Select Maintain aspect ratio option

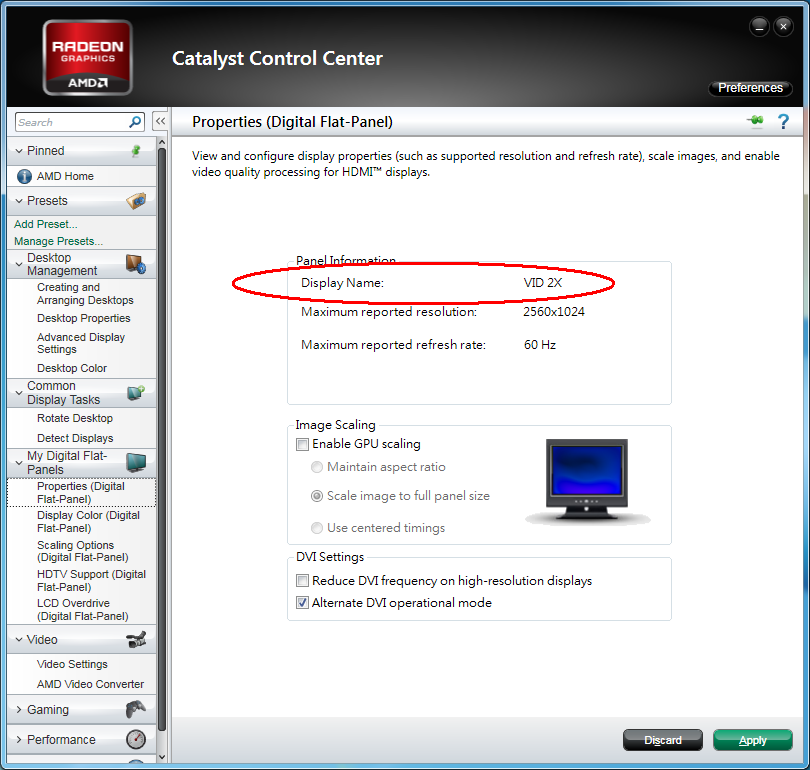click(x=317, y=467)
